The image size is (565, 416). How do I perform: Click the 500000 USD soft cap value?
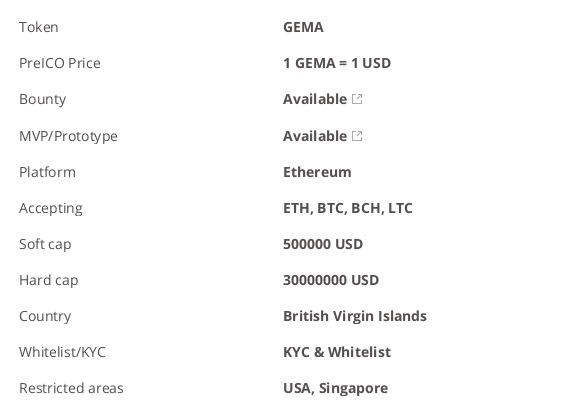point(323,244)
